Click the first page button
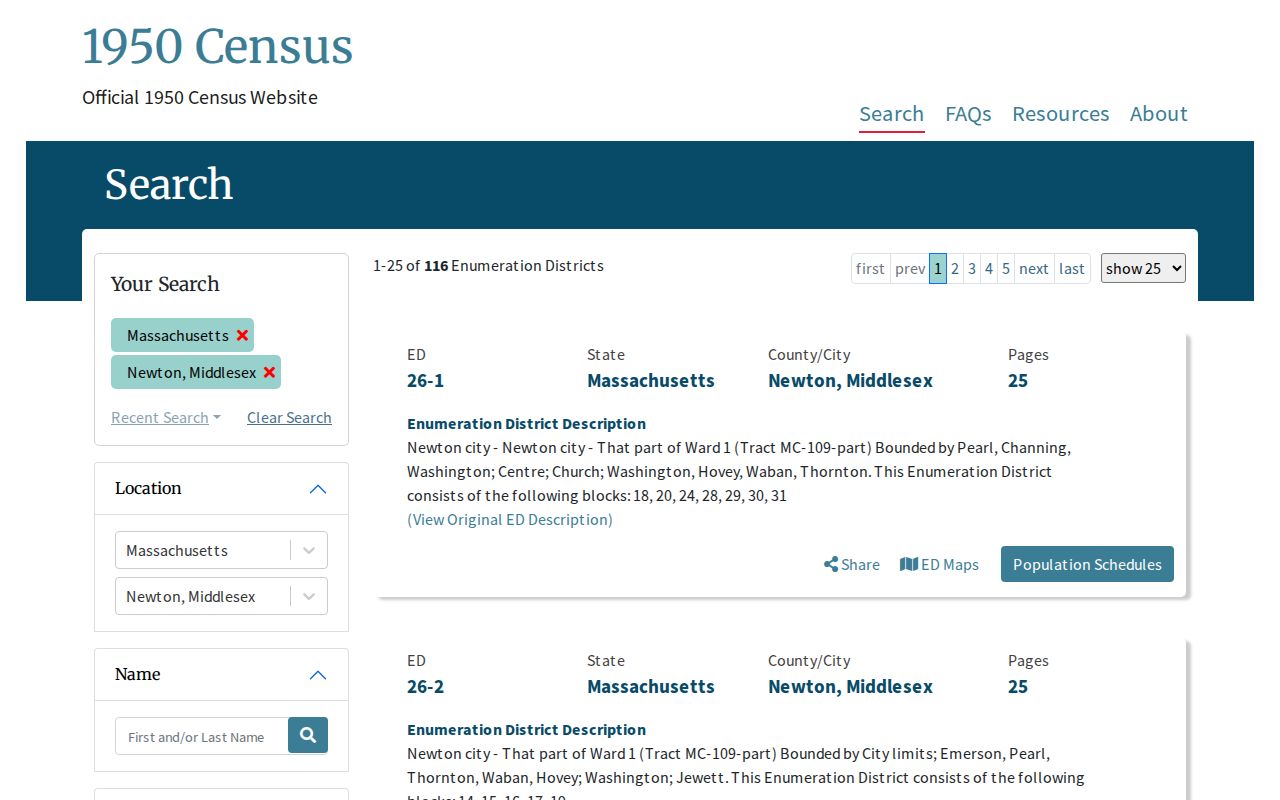 (870, 268)
